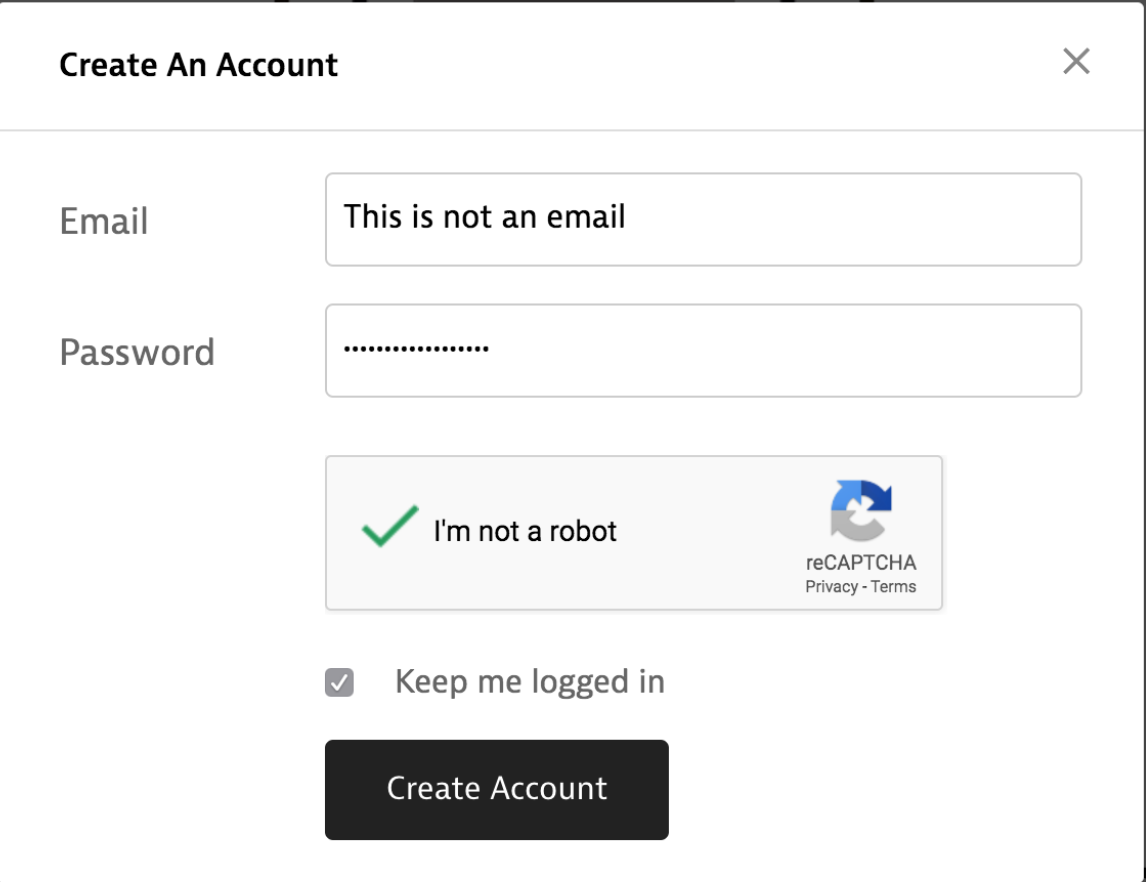1146x882 pixels.
Task: Click the Password field label
Action: pyautogui.click(x=138, y=352)
